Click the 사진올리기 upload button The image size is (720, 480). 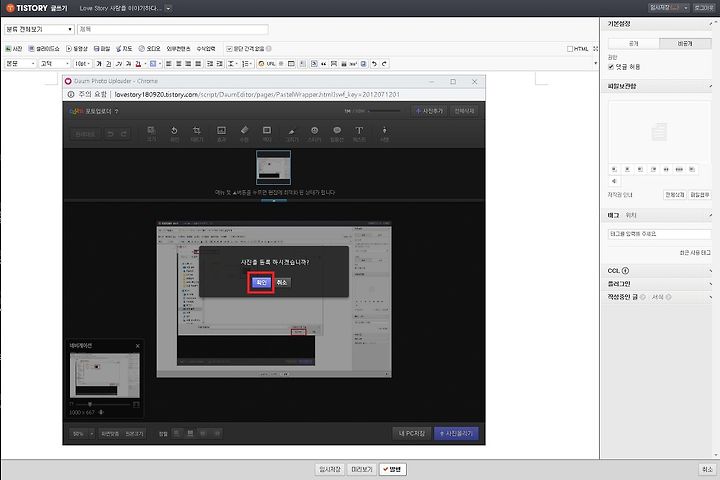[x=456, y=434]
